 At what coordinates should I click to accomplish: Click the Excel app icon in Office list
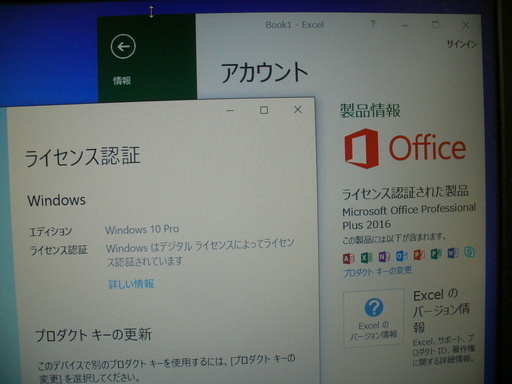[366, 257]
